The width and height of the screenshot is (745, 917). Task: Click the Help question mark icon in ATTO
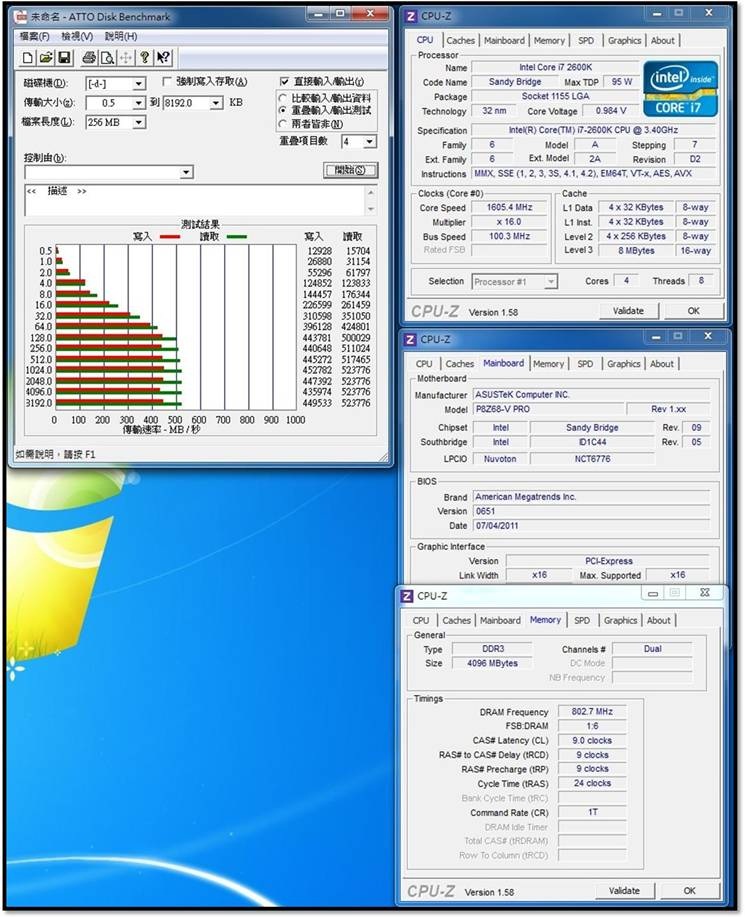(x=144, y=57)
